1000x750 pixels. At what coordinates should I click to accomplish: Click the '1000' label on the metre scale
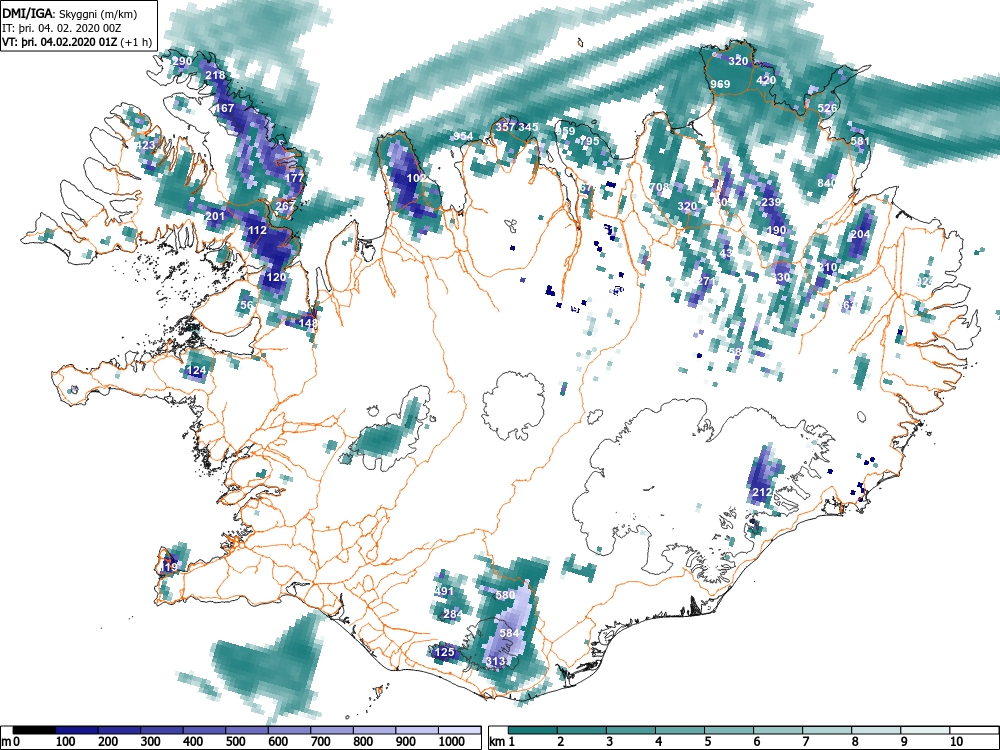tap(452, 742)
